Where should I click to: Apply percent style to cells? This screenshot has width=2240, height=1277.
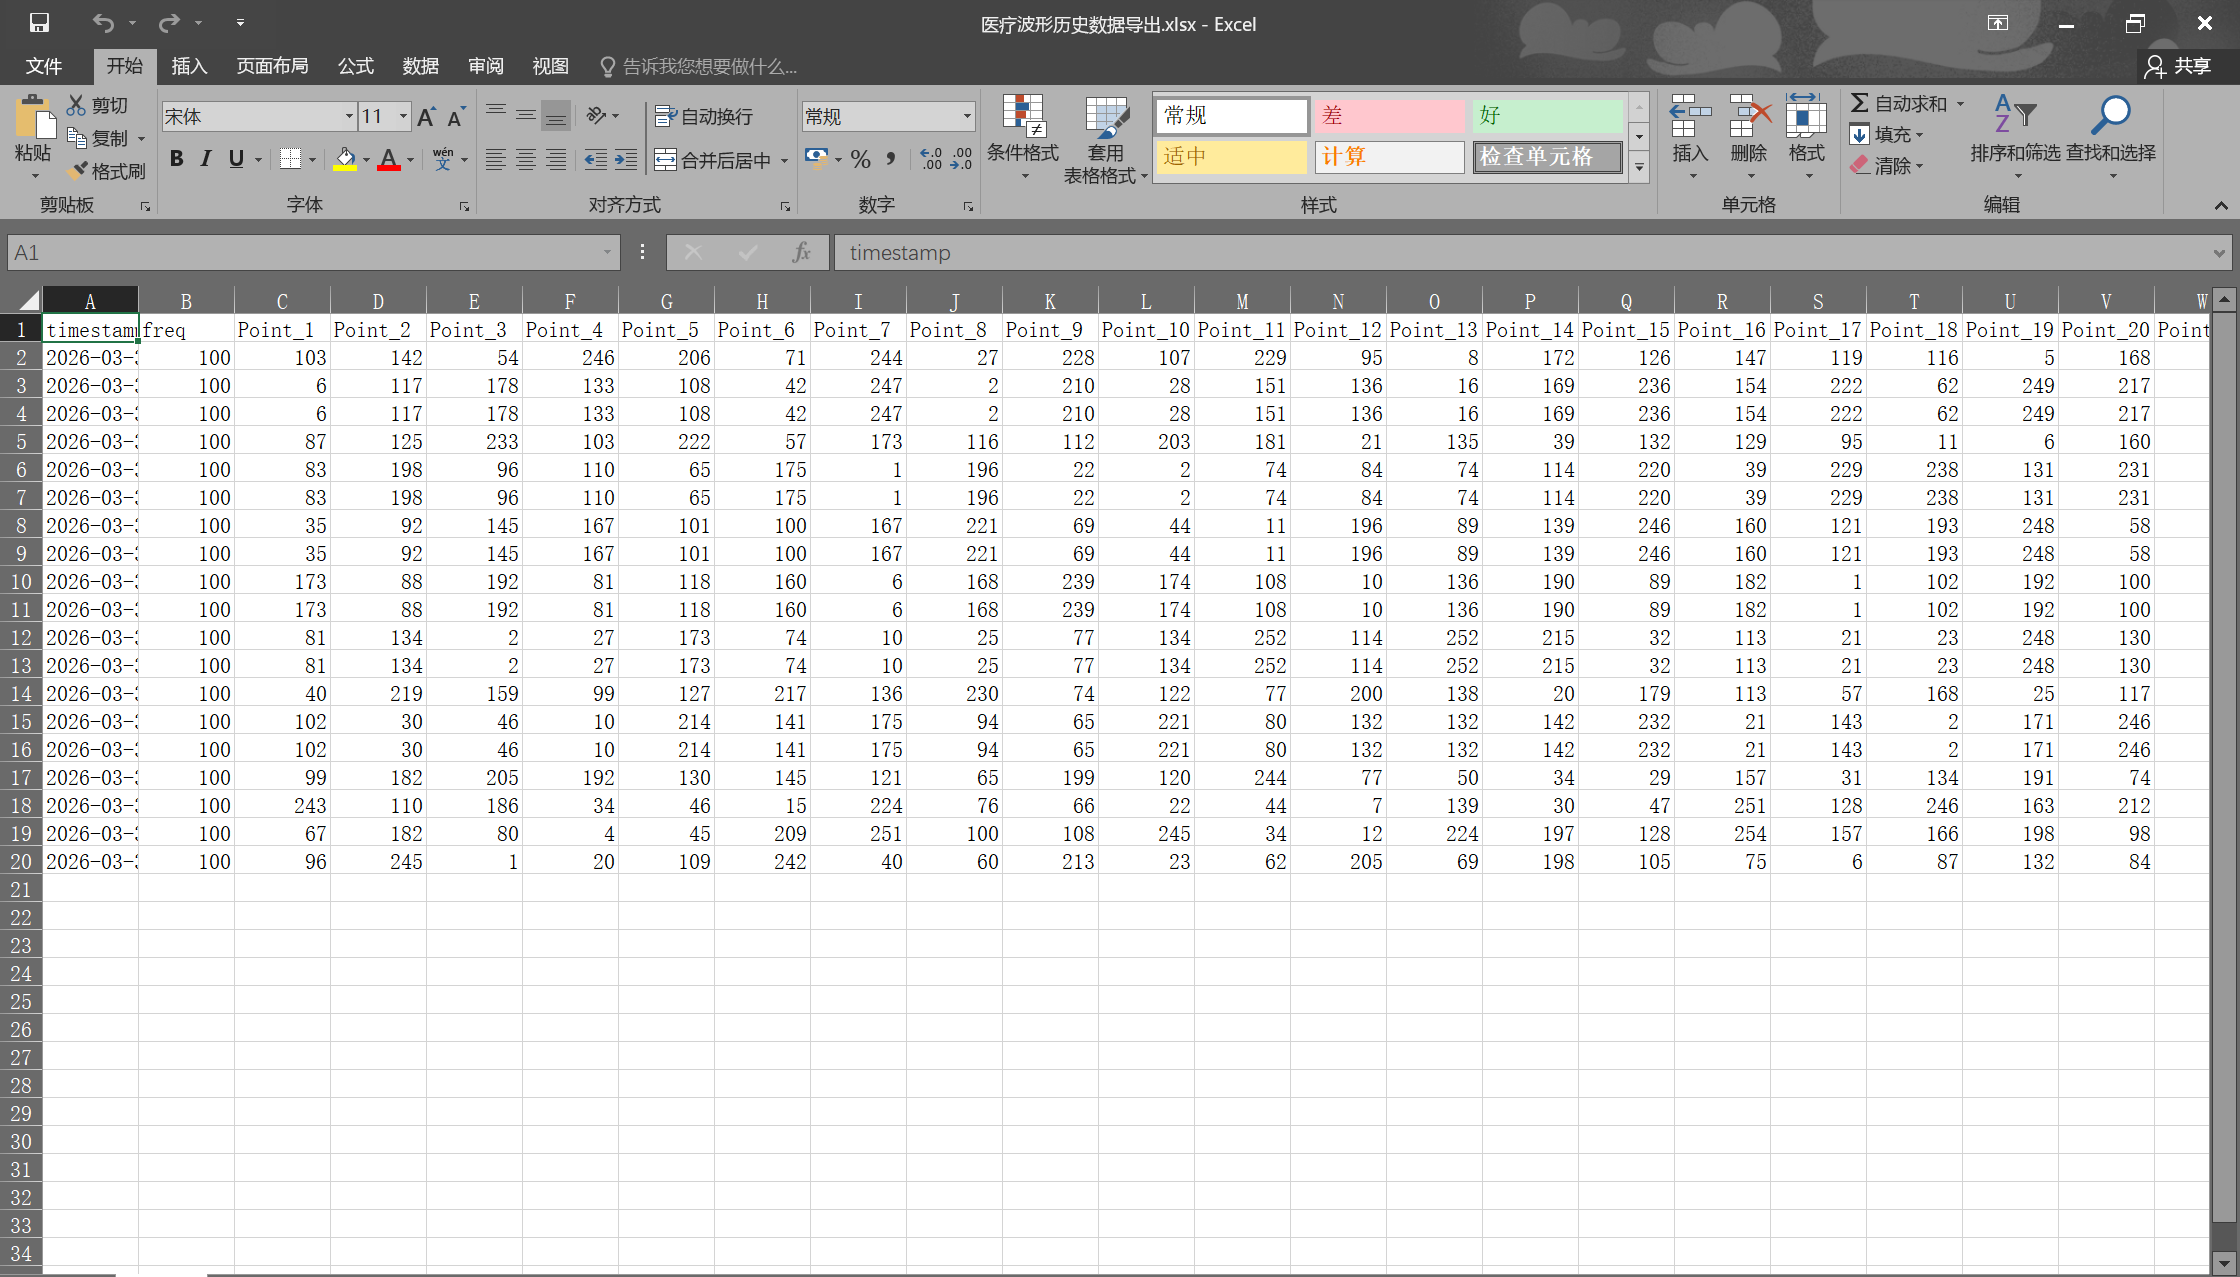click(860, 159)
